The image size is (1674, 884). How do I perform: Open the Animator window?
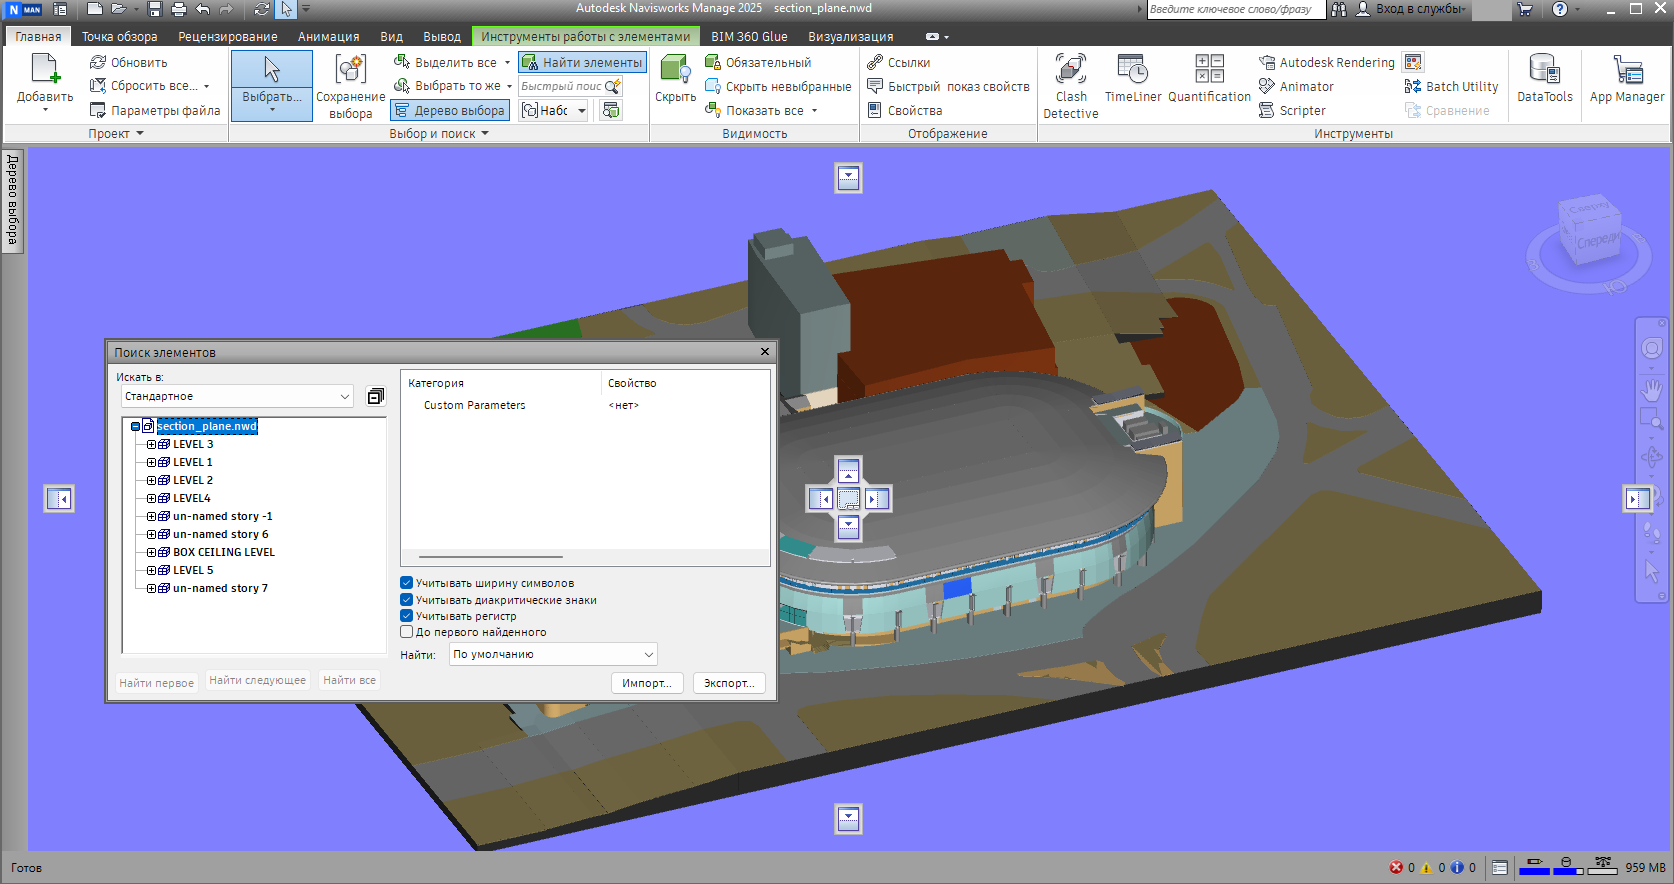(1297, 86)
